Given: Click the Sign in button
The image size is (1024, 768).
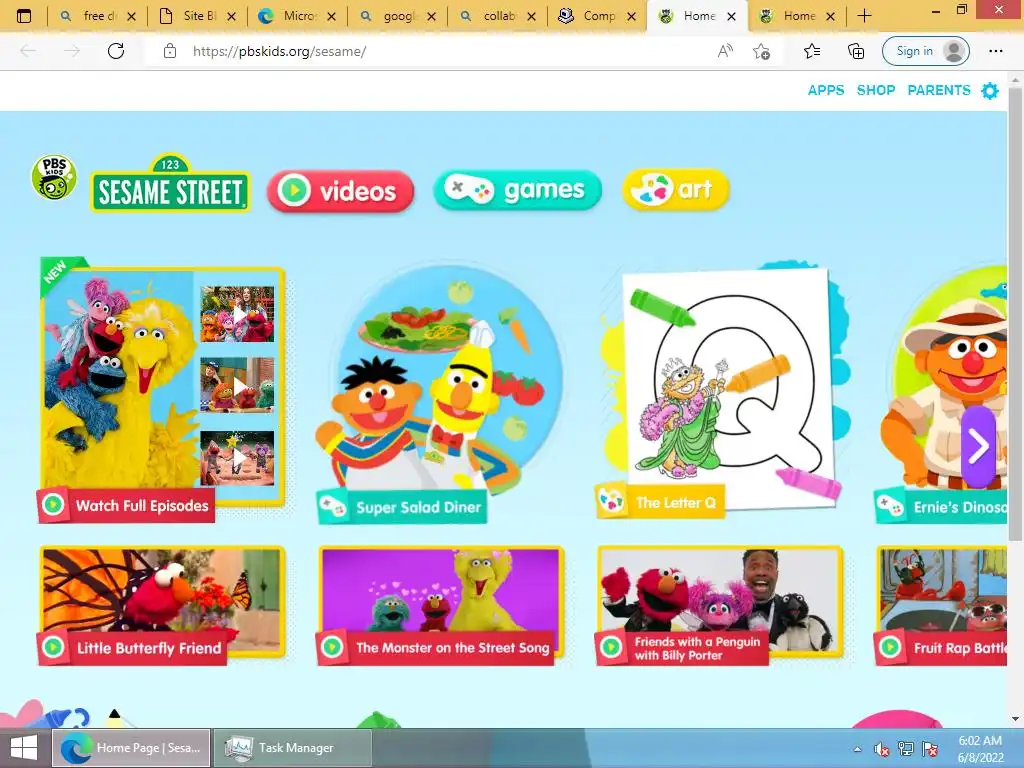Looking at the screenshot, I should pos(925,51).
